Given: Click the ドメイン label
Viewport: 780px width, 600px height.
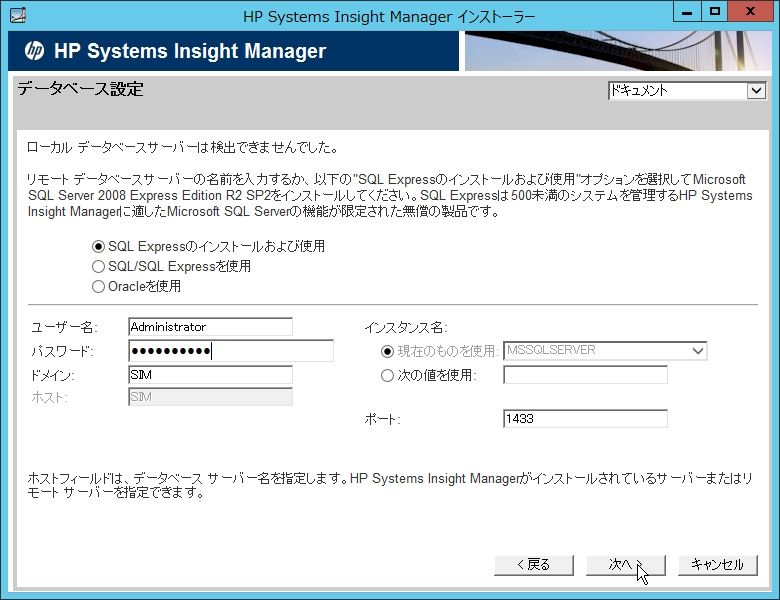Looking at the screenshot, I should click(x=53, y=376).
